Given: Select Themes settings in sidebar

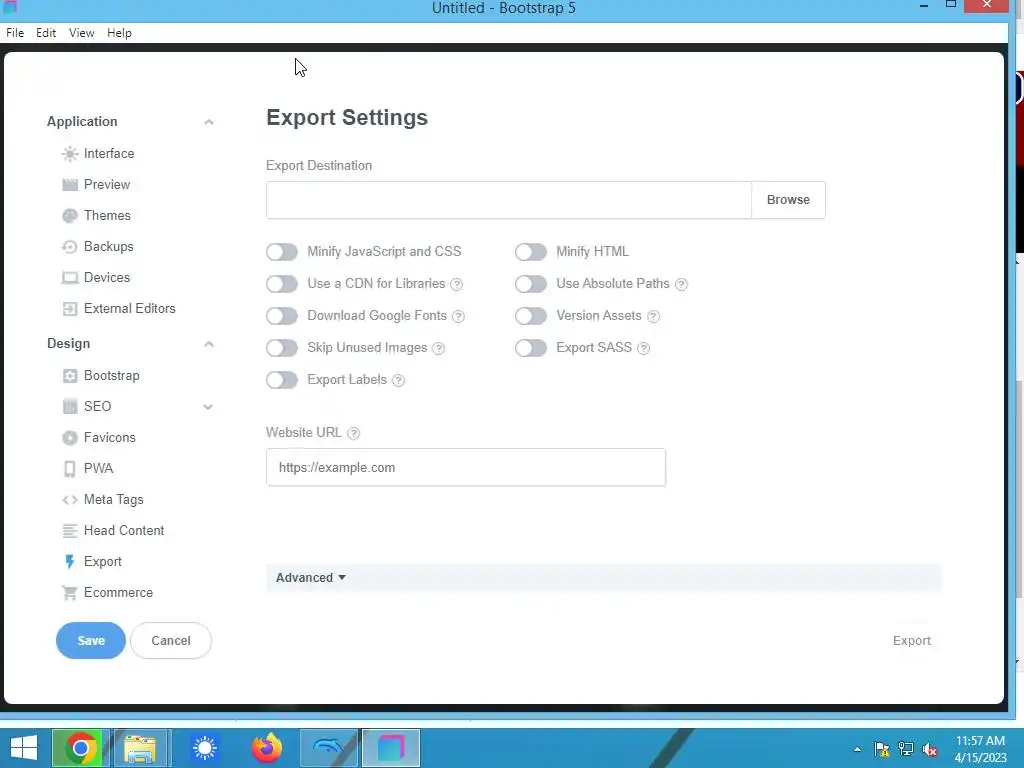Looking at the screenshot, I should click(107, 216).
